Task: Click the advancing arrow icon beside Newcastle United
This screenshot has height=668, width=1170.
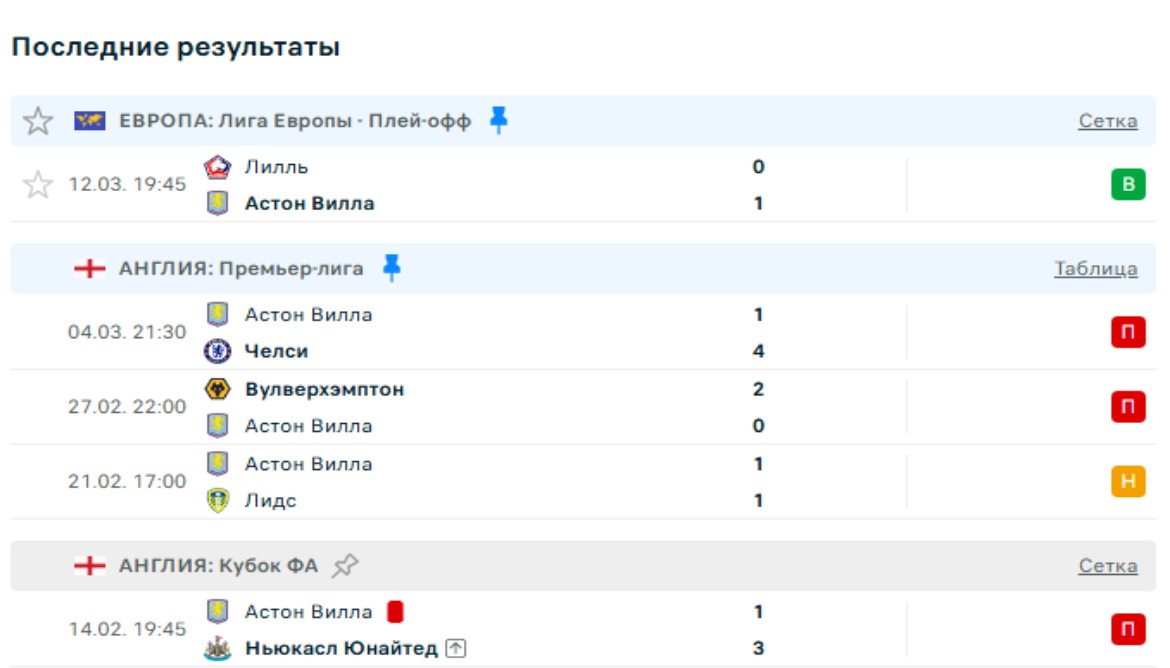Action: [456, 649]
